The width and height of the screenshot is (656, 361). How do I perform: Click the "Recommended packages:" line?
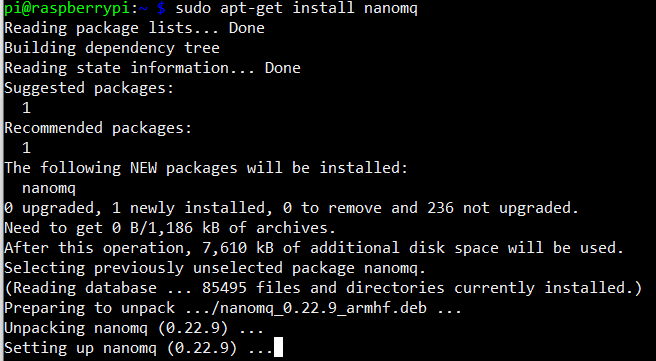click(98, 128)
